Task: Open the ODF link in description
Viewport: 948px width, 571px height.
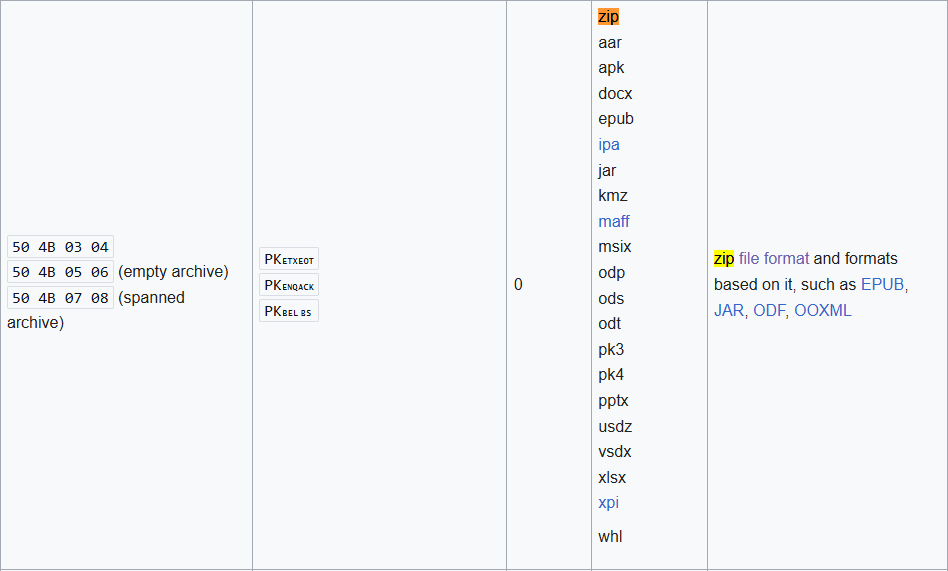Action: point(769,311)
